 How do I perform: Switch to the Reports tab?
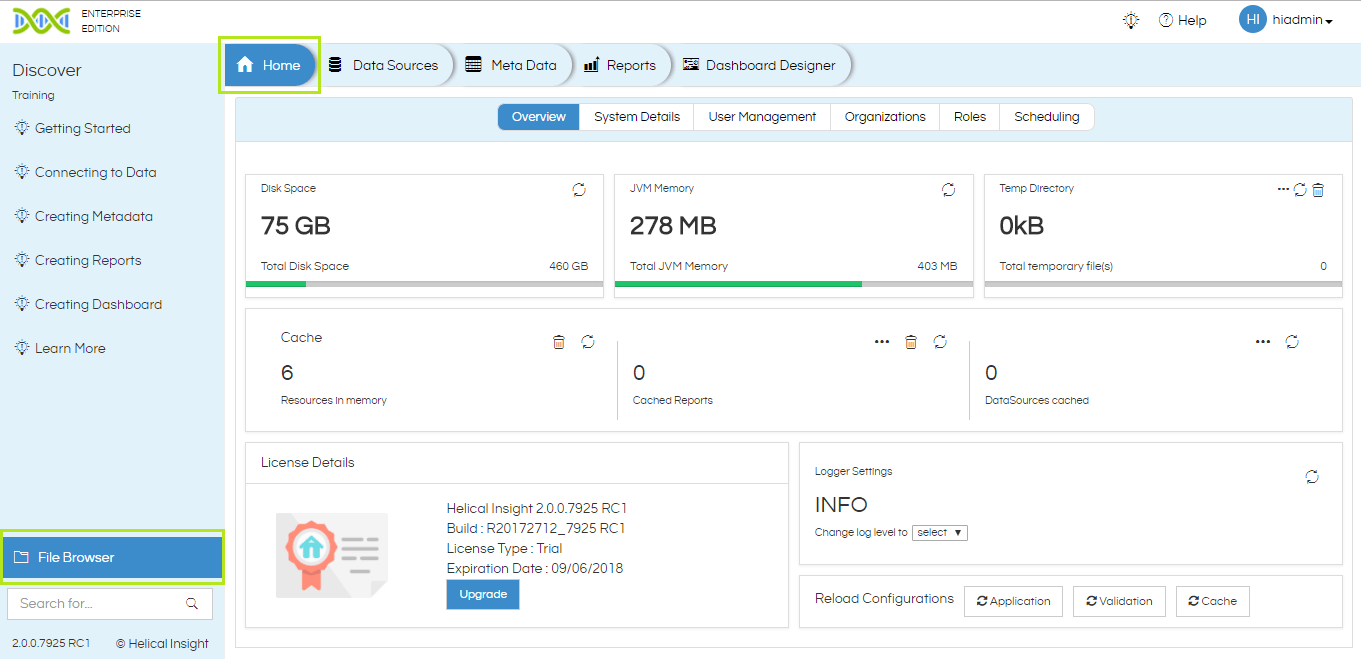[x=621, y=65]
